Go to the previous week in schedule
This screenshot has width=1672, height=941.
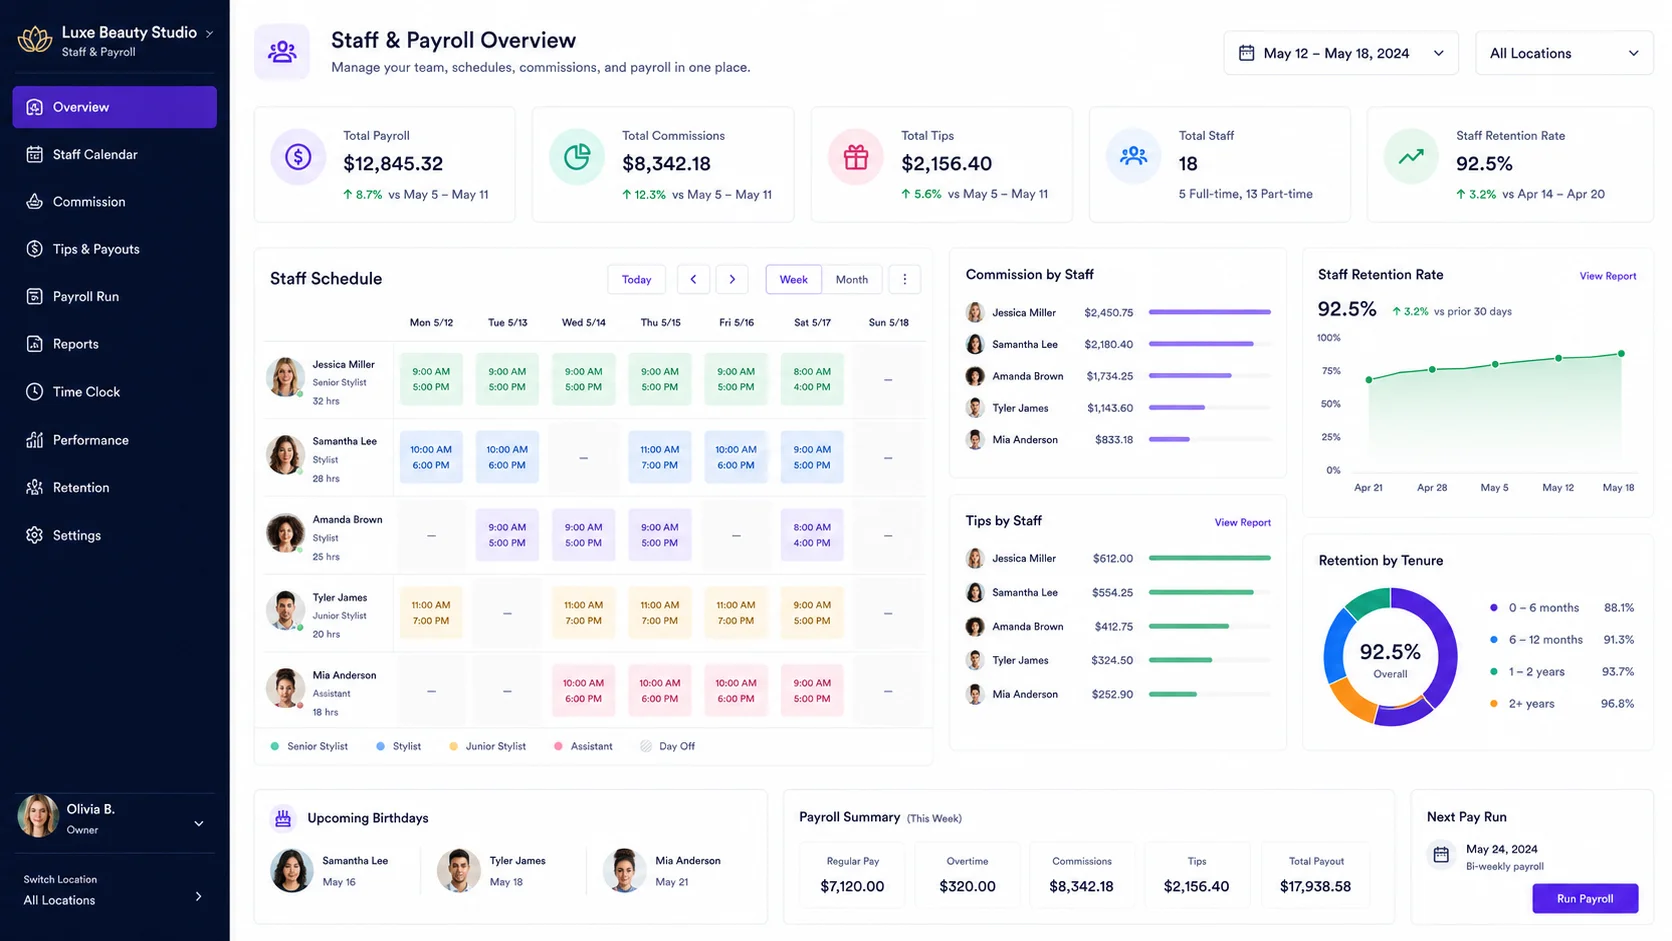[x=693, y=280]
